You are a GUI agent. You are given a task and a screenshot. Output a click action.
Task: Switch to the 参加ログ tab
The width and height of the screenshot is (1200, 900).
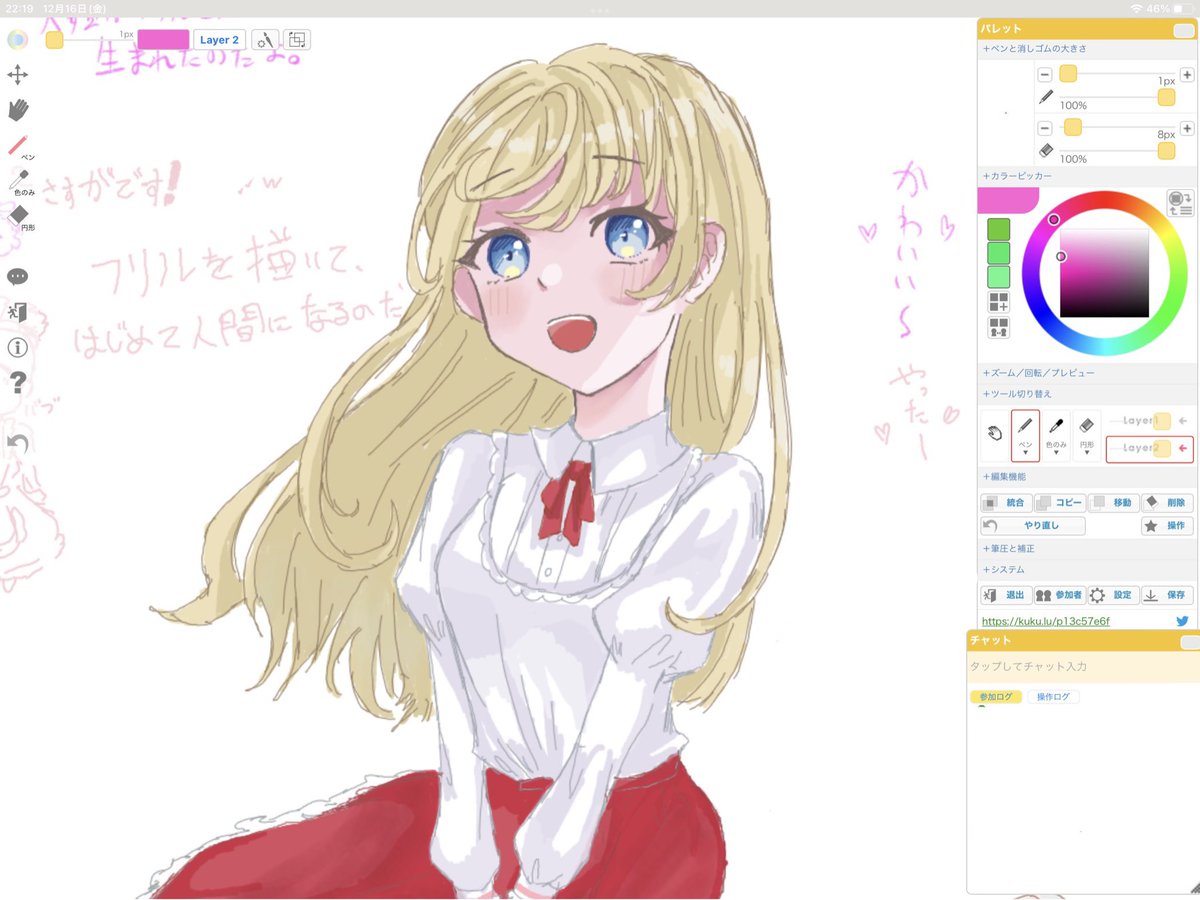click(x=995, y=697)
